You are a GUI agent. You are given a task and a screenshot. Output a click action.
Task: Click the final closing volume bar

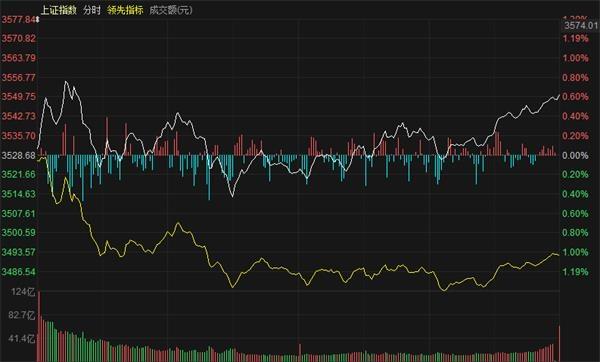pyautogui.click(x=559, y=344)
